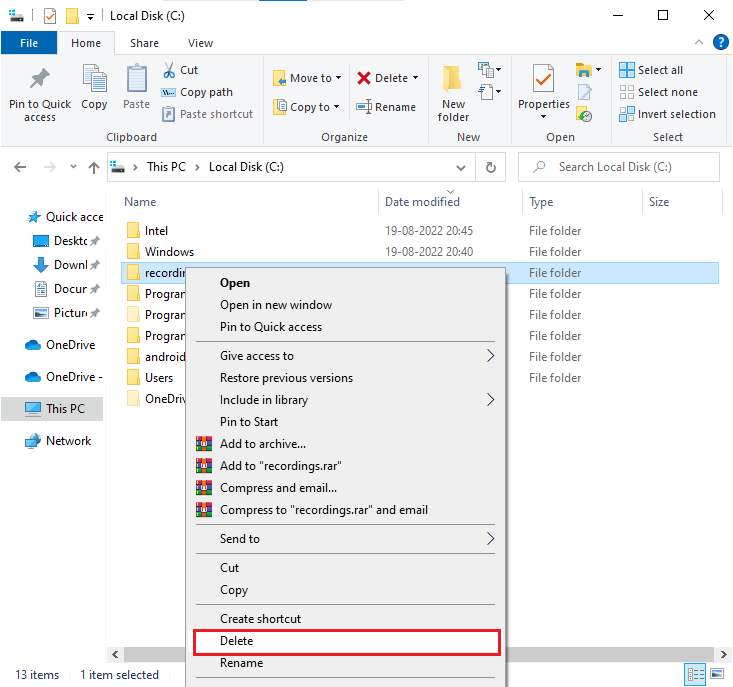Screen dimensions: 733x687
Task: Click the Cut scissors icon in ribbon
Action: point(169,70)
